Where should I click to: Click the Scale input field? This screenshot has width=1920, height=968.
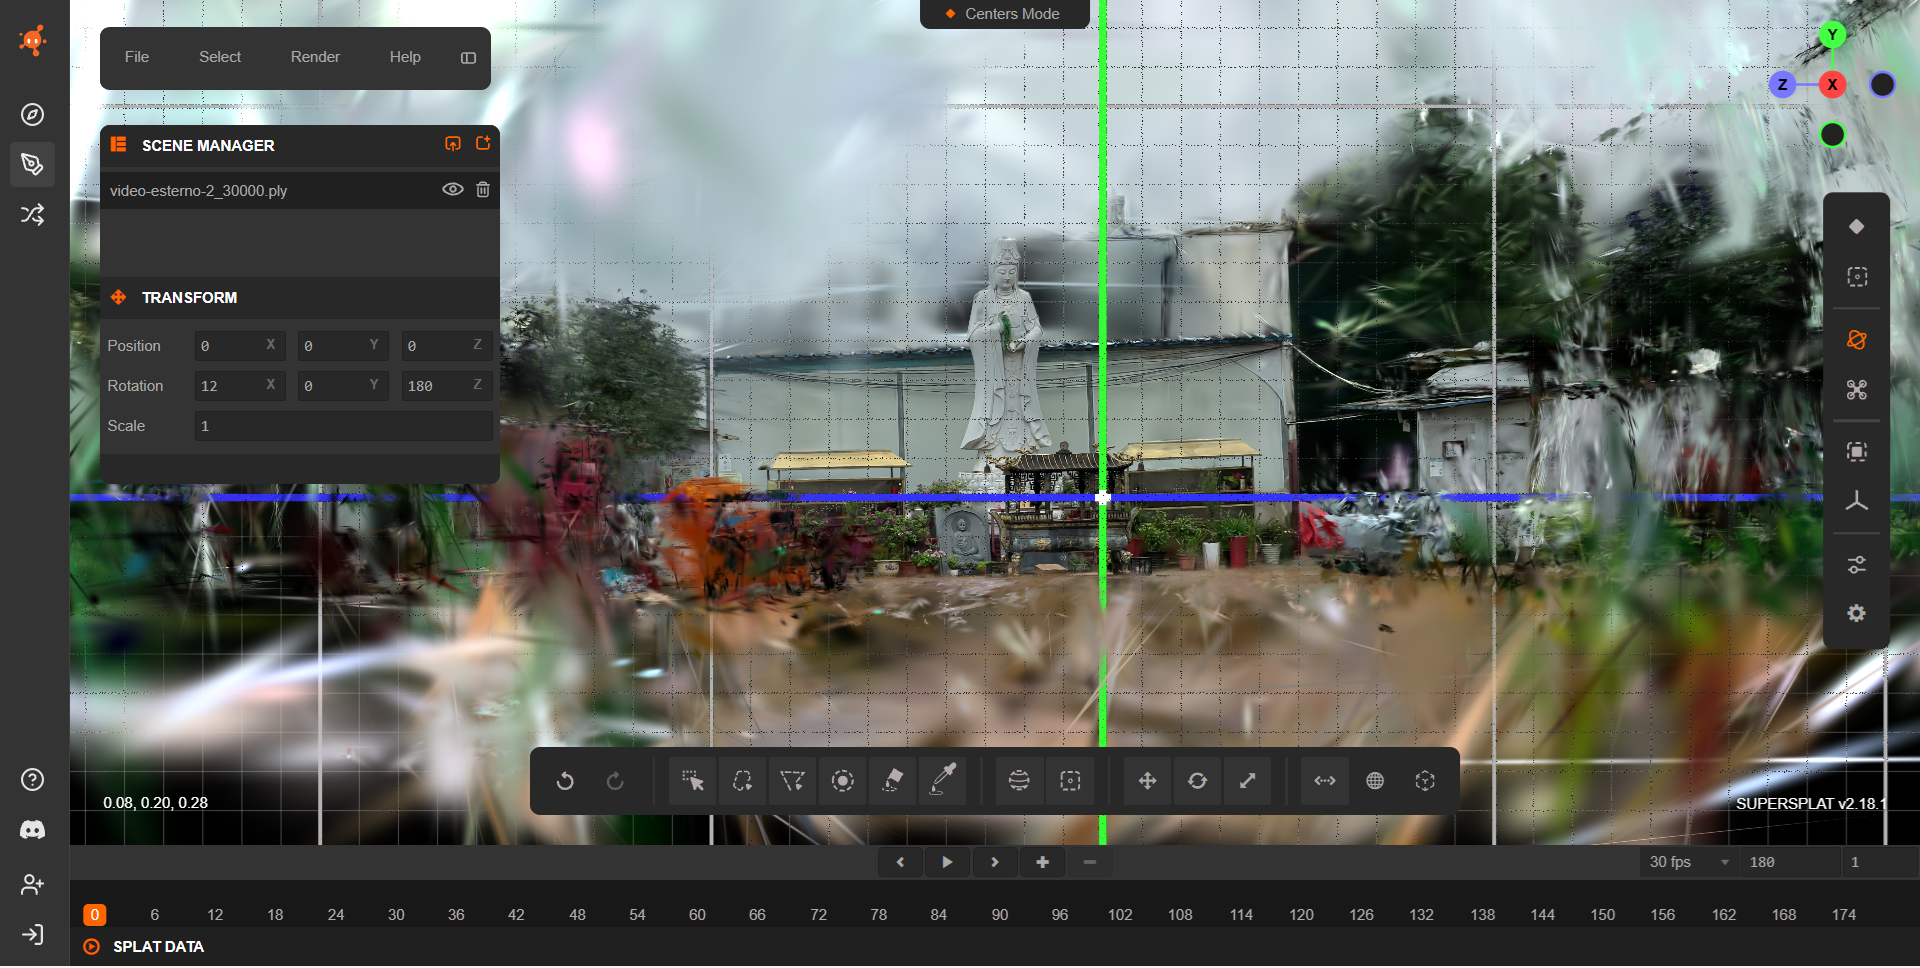coord(343,426)
